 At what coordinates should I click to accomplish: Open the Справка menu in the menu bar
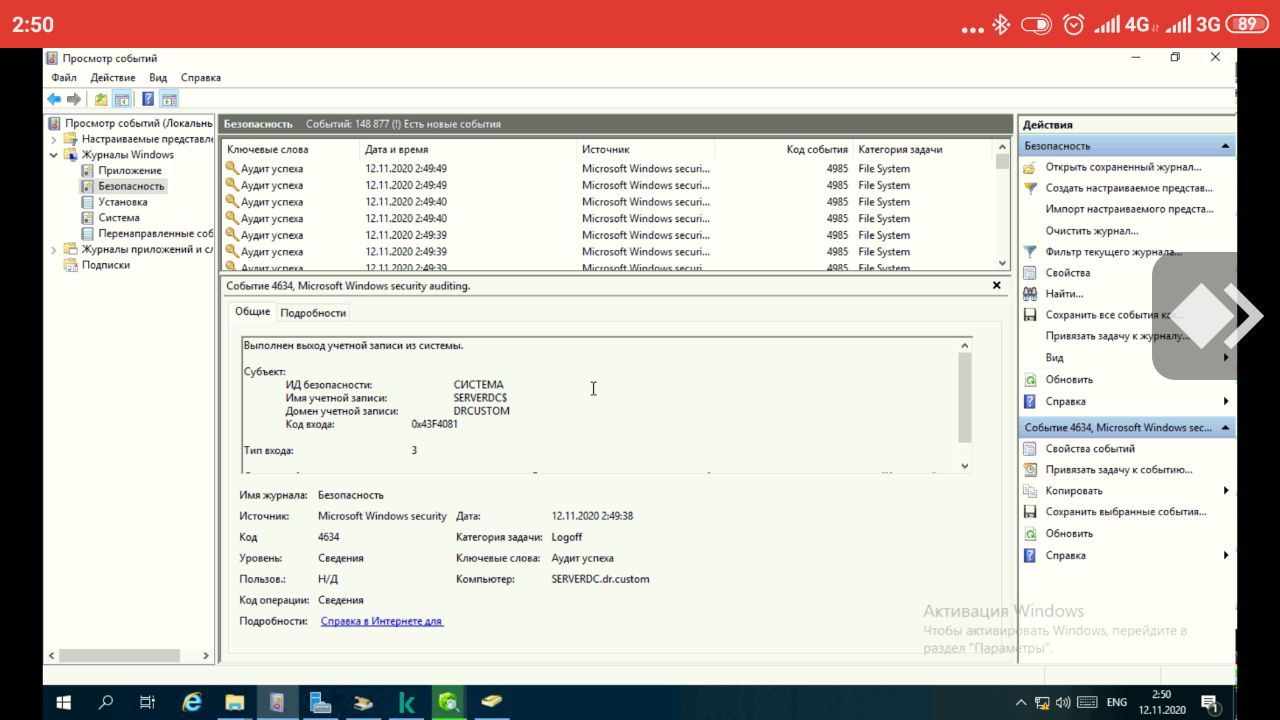tap(201, 77)
